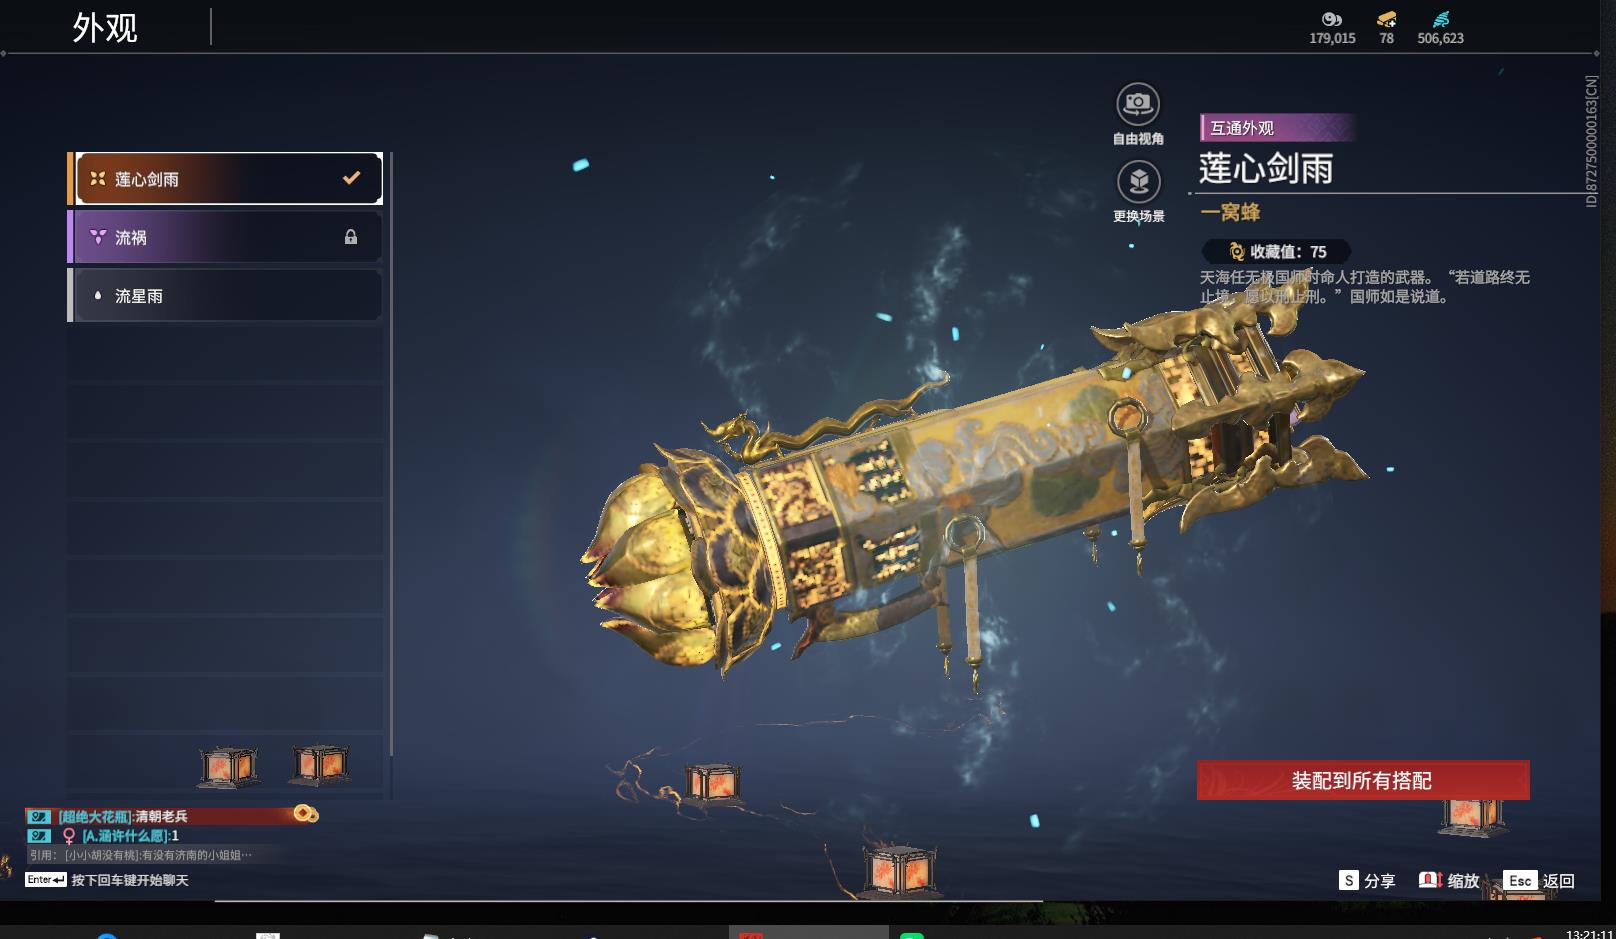Viewport: 1616px width, 939px height.
Task: Click the S 分享 share button
Action: pos(1367,880)
